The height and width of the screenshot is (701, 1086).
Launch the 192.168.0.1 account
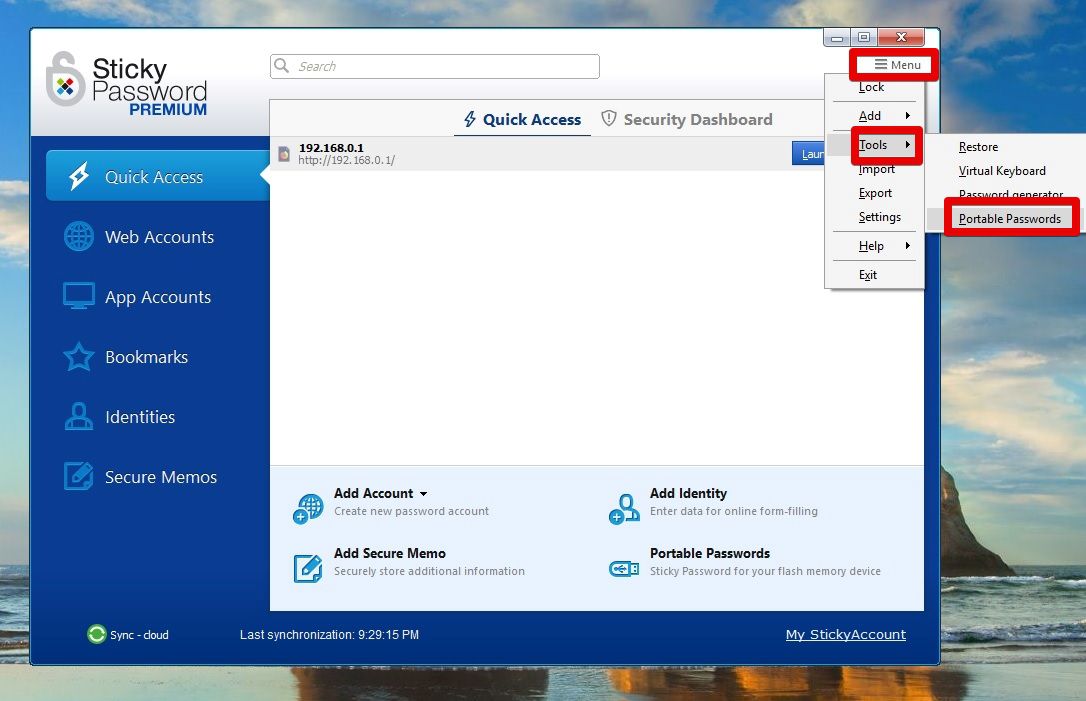[808, 154]
